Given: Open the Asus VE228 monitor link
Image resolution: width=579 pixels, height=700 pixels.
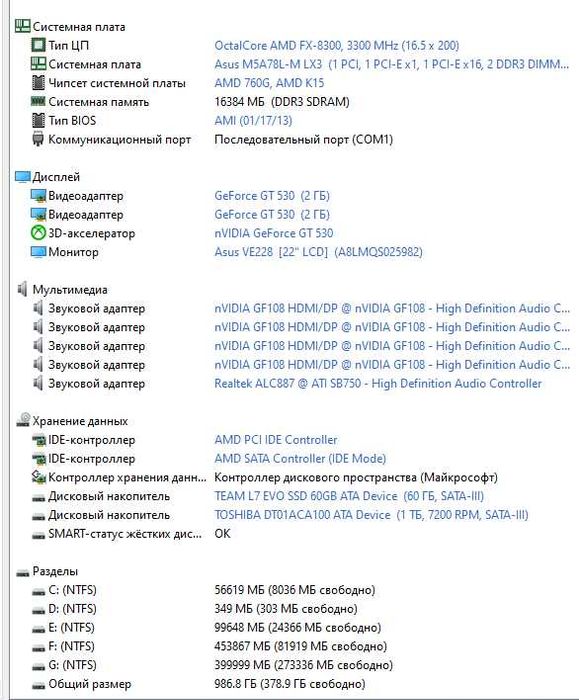Looking at the screenshot, I should pyautogui.click(x=318, y=252).
